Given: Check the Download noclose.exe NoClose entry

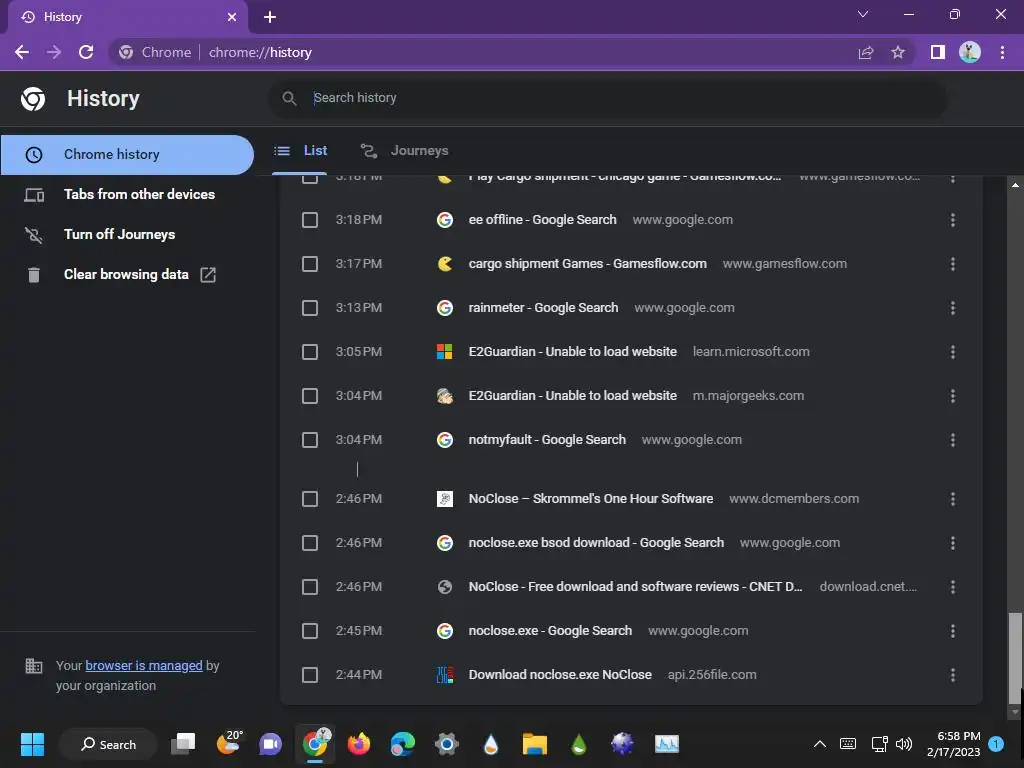Looking at the screenshot, I should [310, 675].
